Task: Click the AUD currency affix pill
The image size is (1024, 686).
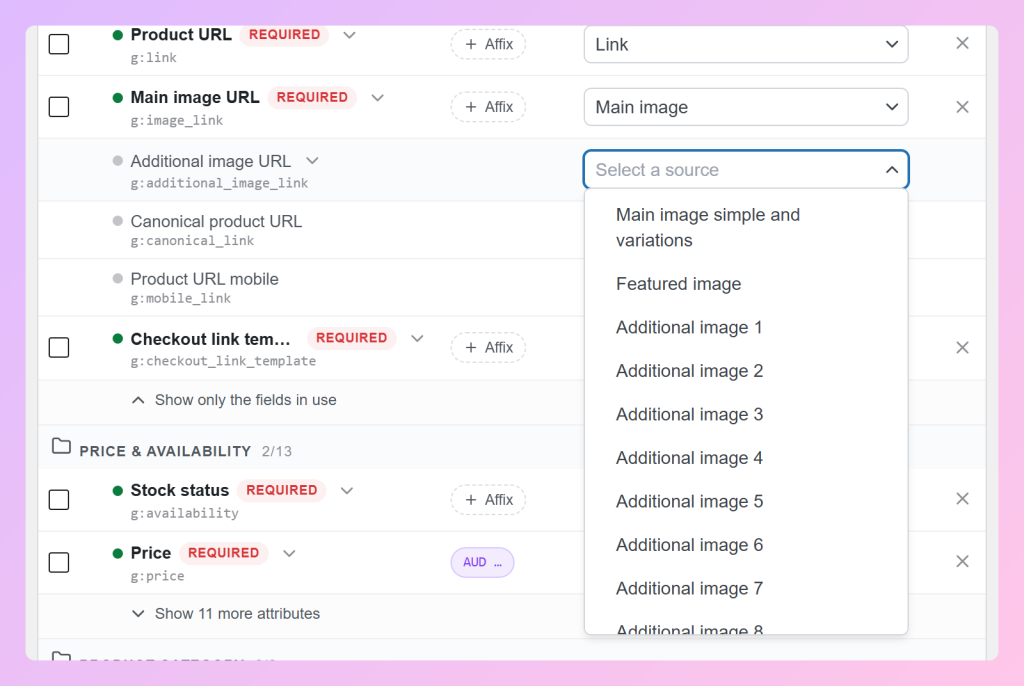Action: [x=482, y=563]
